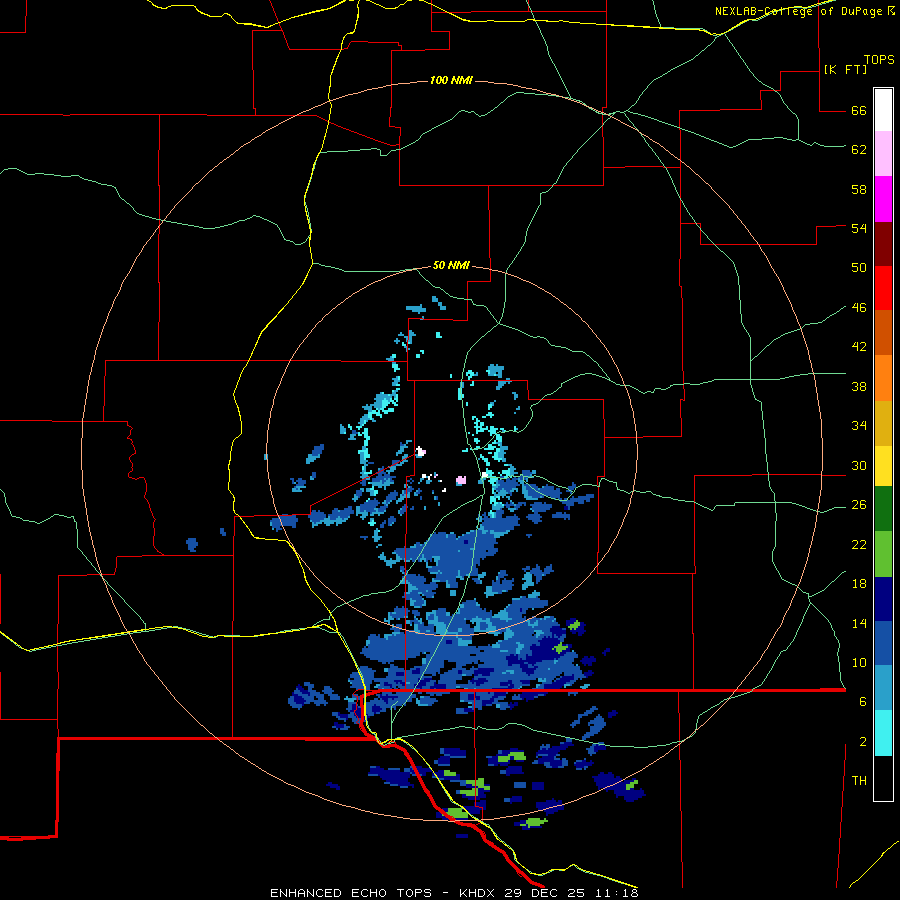
Task: Click the yellow swatch near 30
Action: tap(883, 465)
